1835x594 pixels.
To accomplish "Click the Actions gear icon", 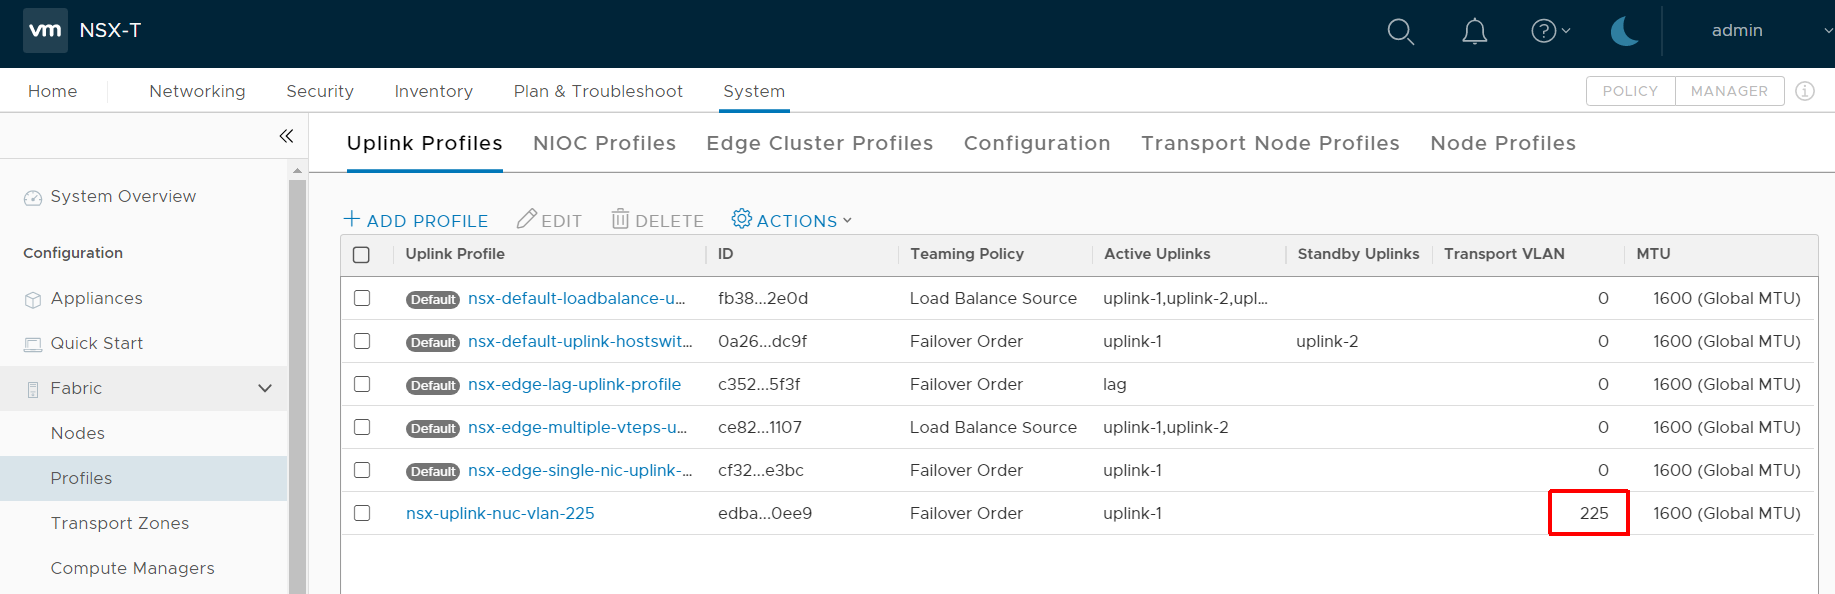I will pyautogui.click(x=741, y=218).
